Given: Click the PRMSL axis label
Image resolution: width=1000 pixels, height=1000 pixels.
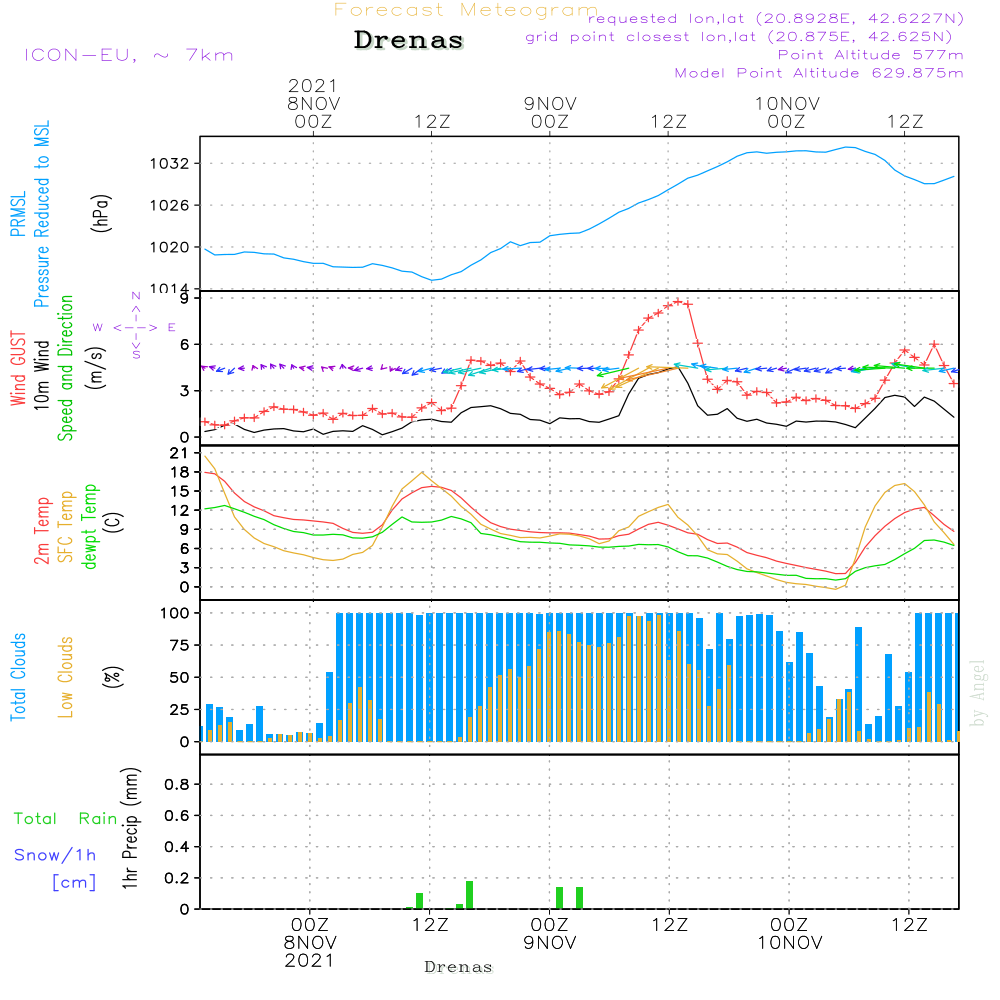Looking at the screenshot, I should pyautogui.click(x=18, y=212).
